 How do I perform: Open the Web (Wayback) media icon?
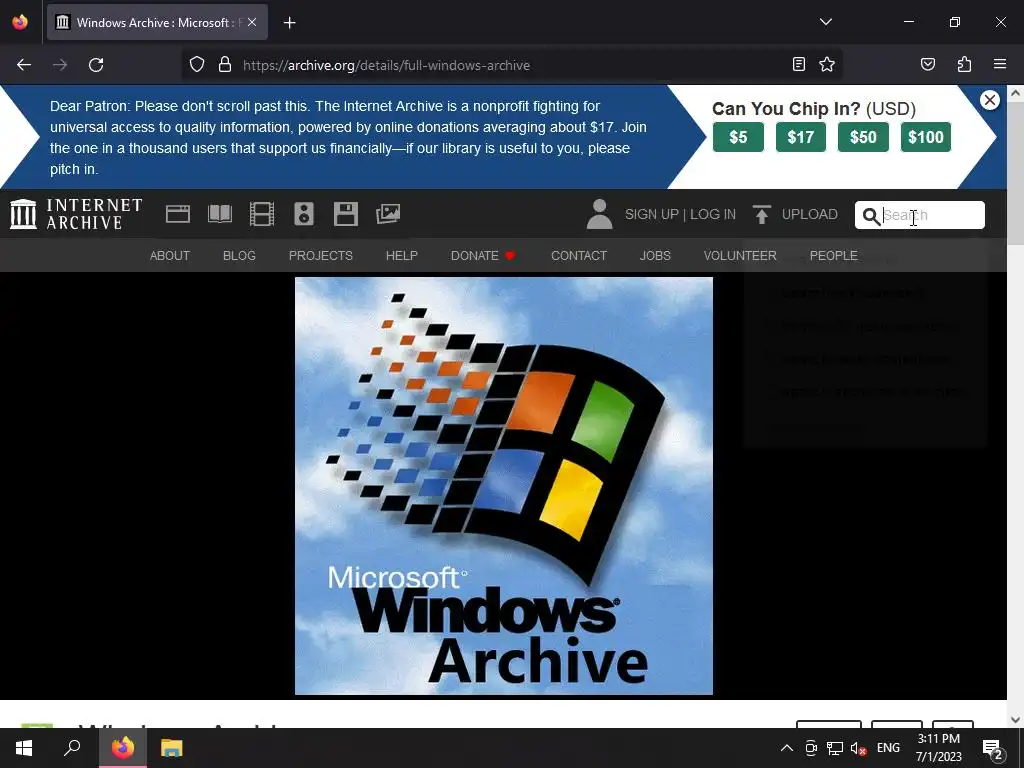click(178, 214)
